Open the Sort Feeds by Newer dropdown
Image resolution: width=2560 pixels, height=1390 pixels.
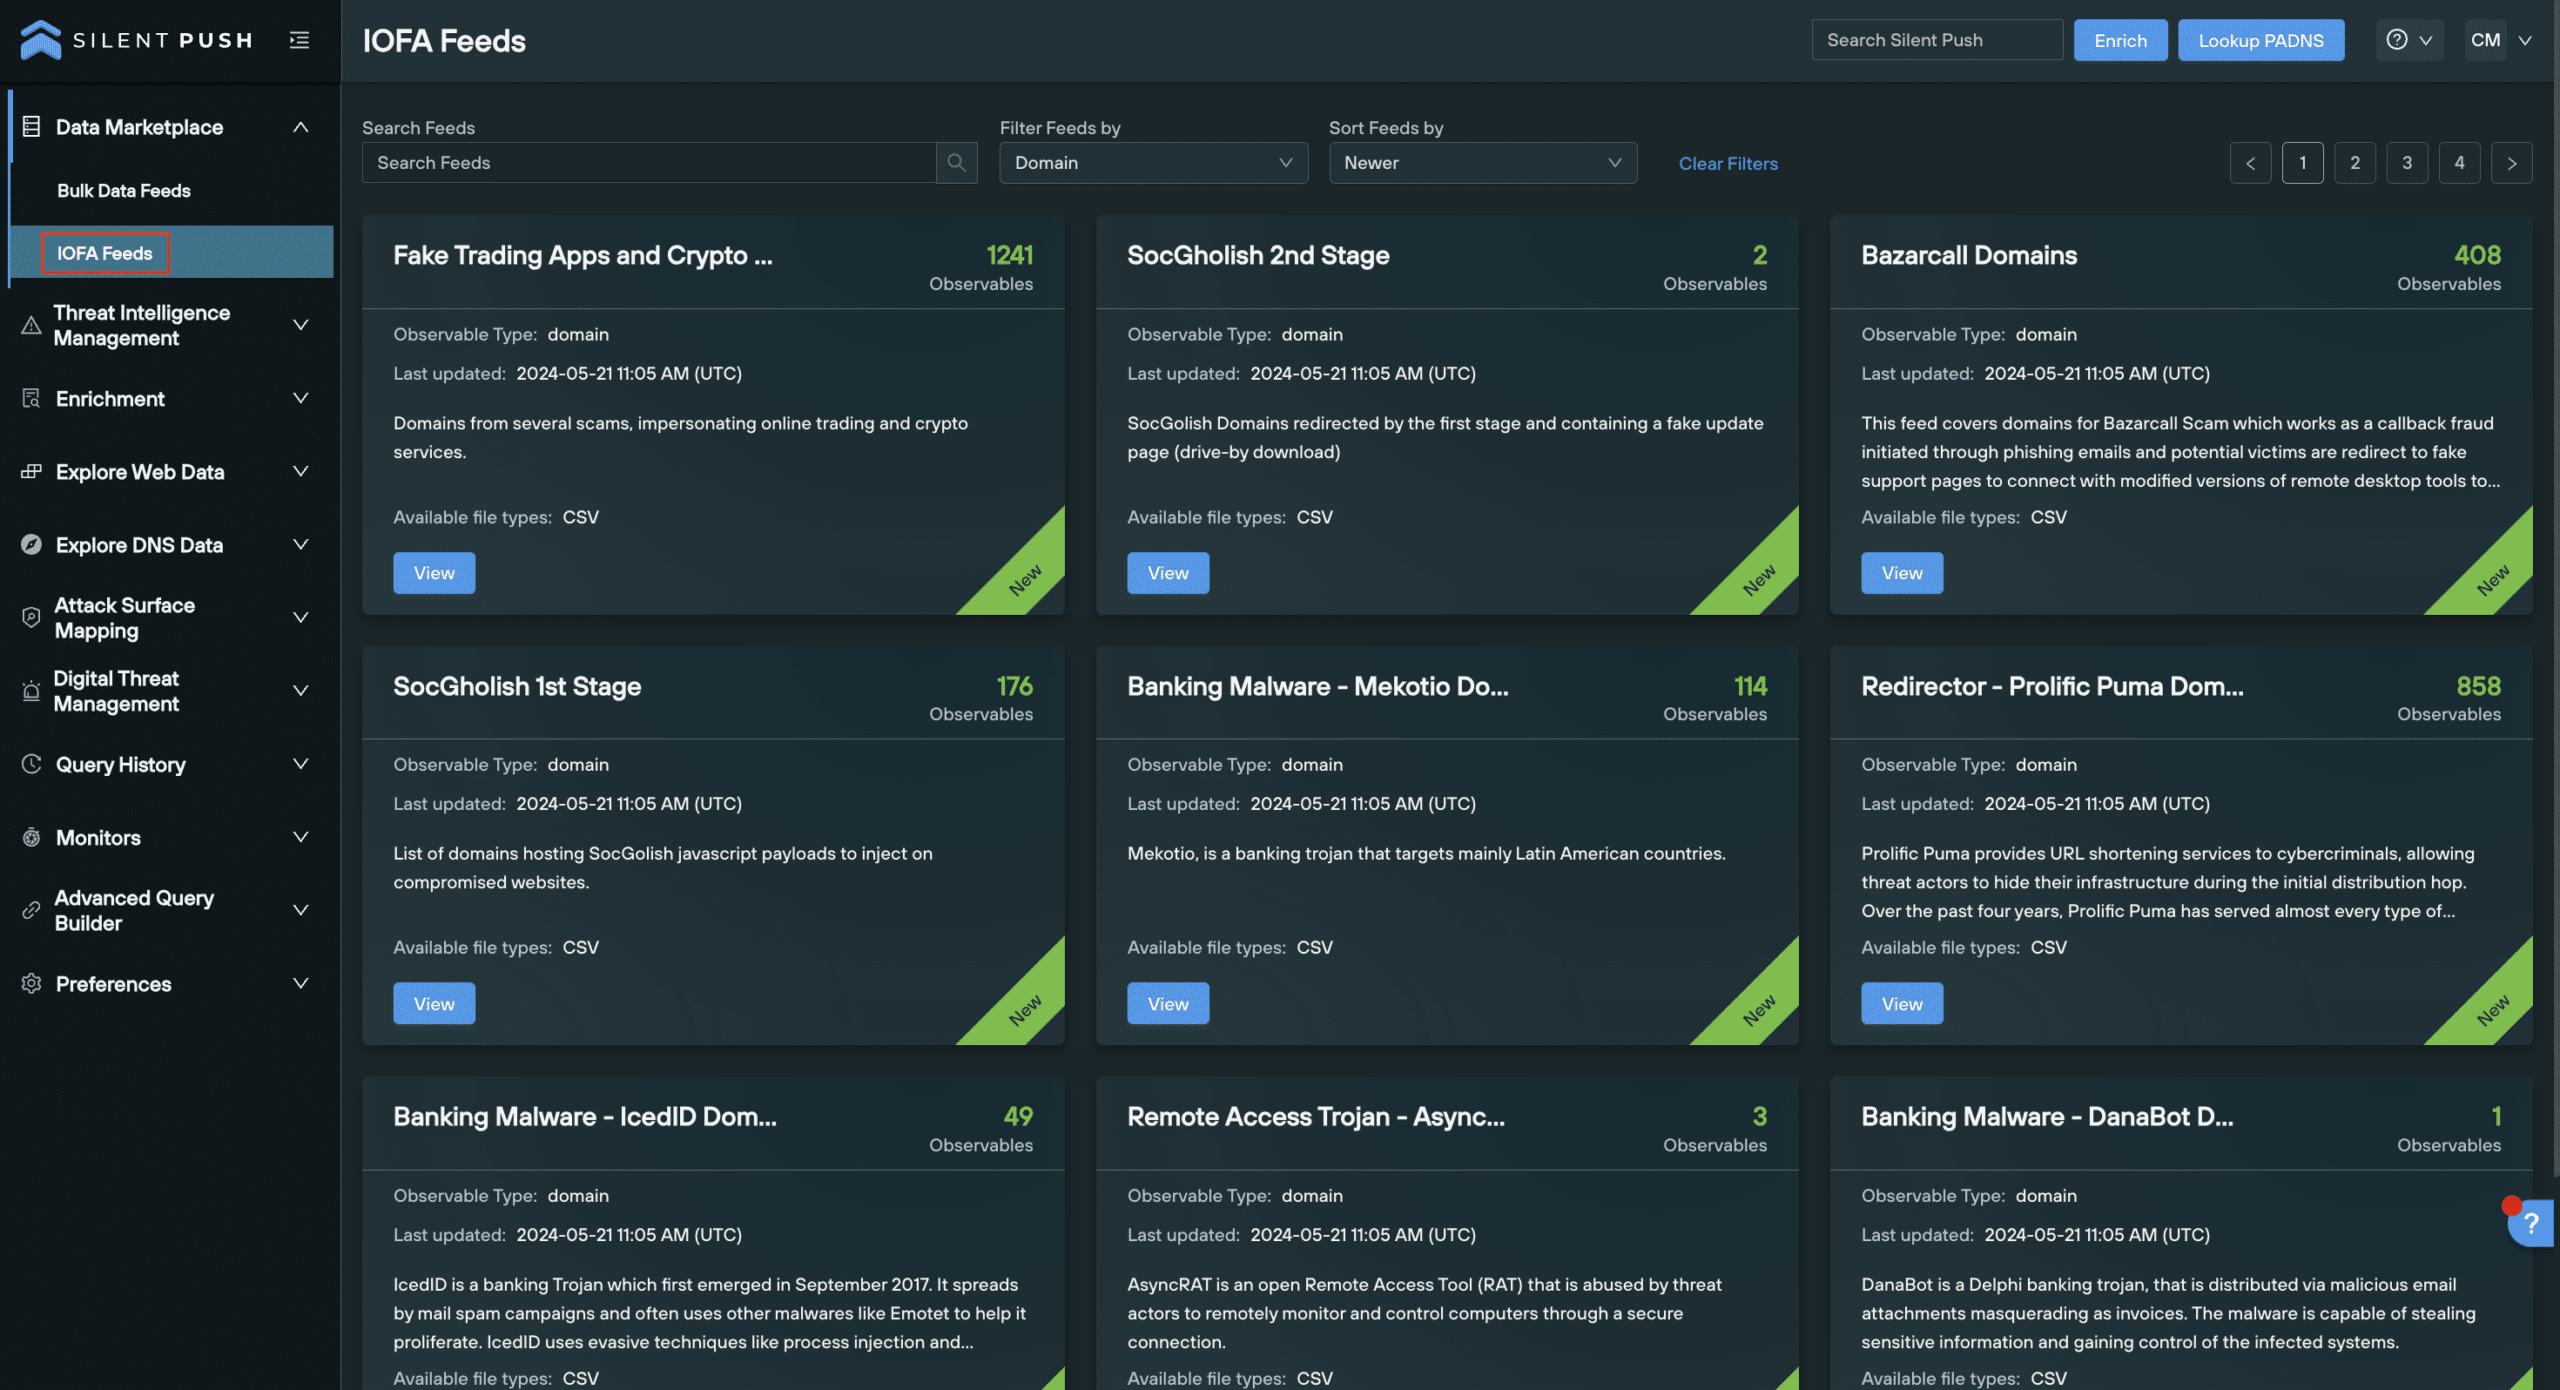(x=1482, y=162)
